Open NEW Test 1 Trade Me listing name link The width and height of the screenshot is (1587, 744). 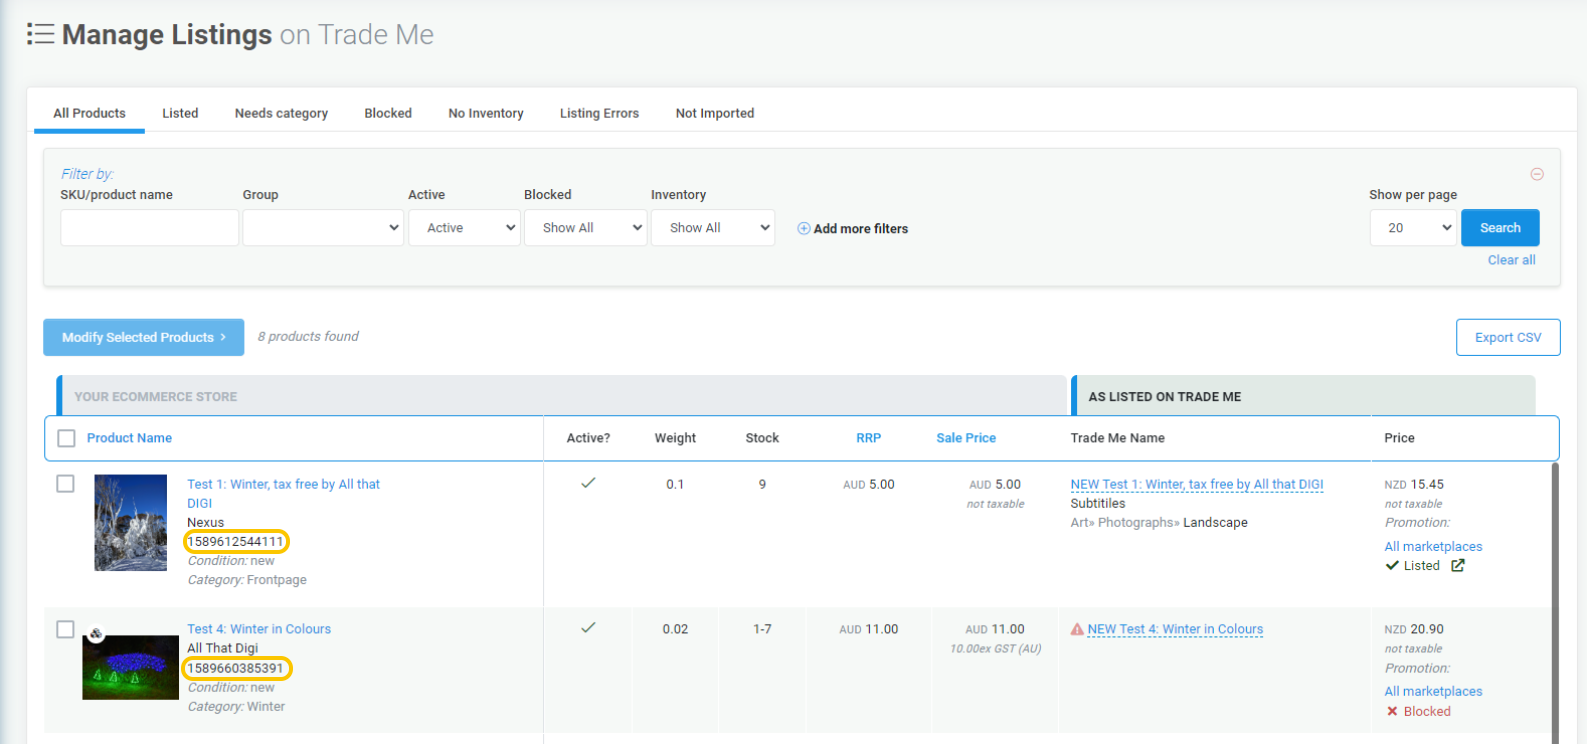(1197, 484)
